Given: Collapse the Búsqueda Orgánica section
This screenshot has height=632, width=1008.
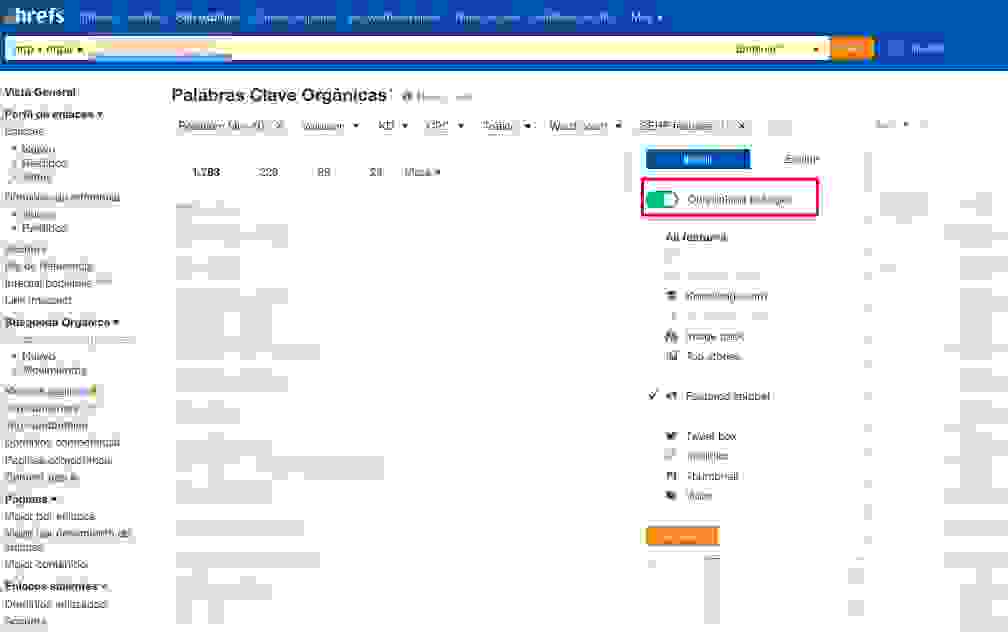Looking at the screenshot, I should pos(62,322).
